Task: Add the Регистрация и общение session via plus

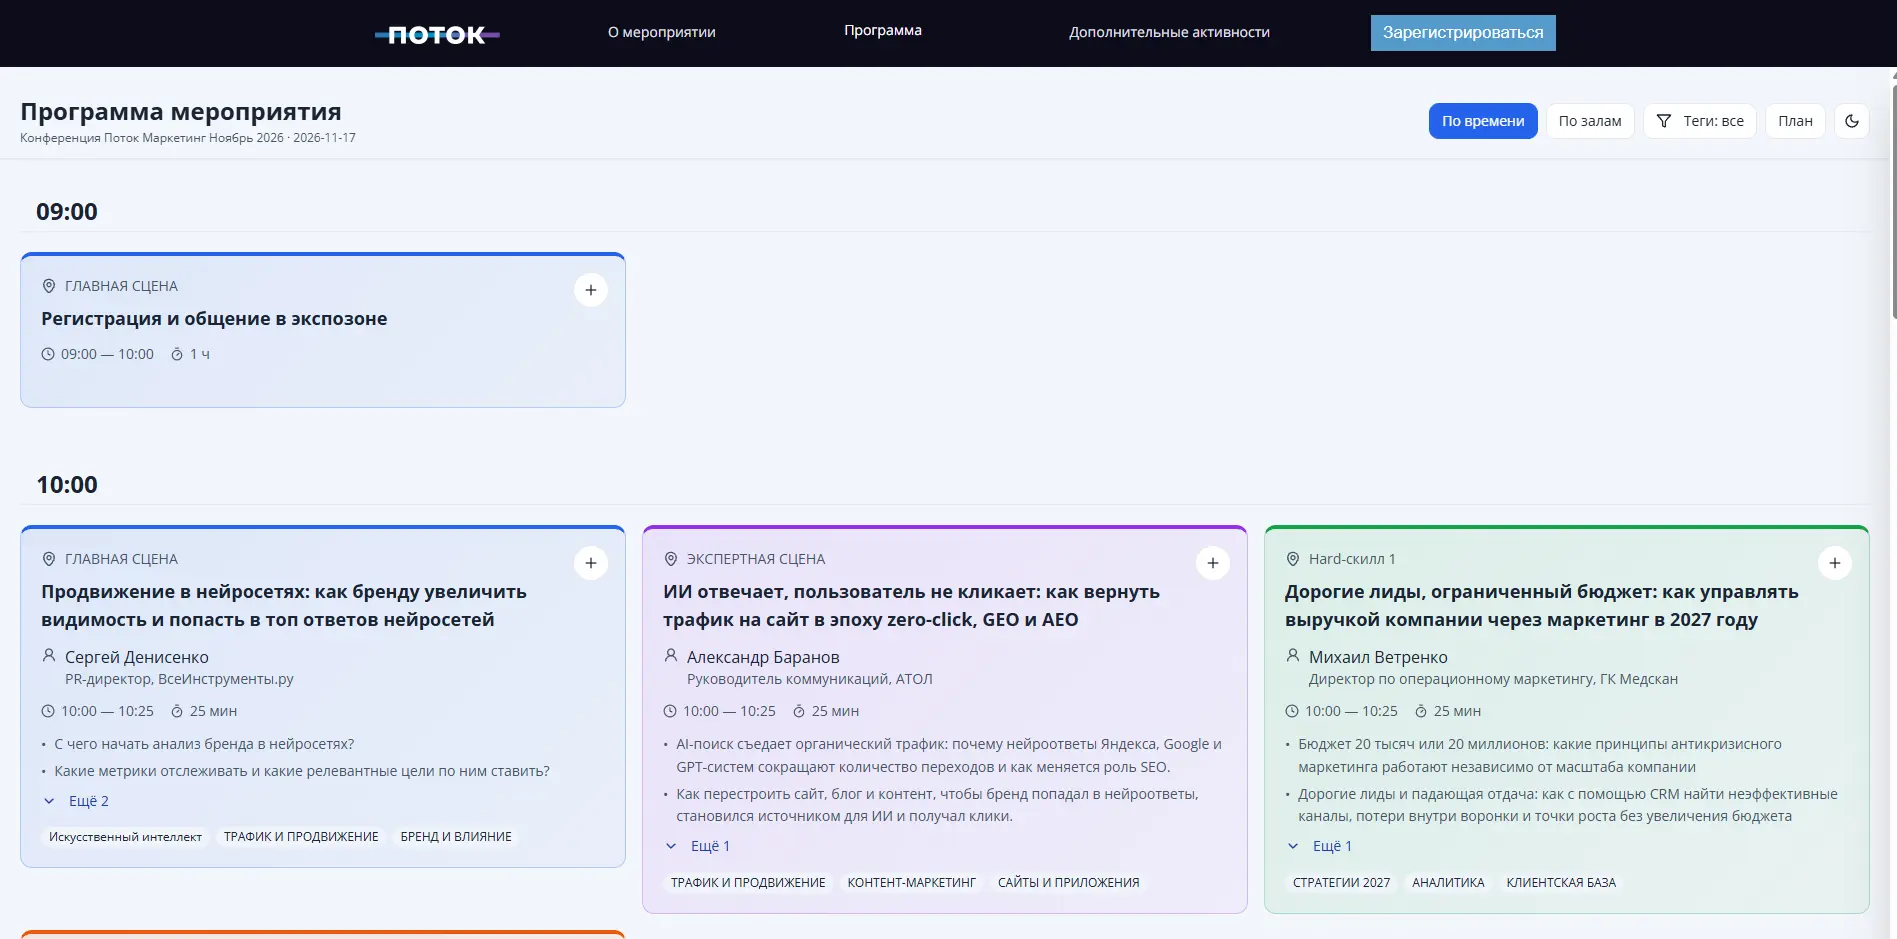Action: tap(591, 290)
